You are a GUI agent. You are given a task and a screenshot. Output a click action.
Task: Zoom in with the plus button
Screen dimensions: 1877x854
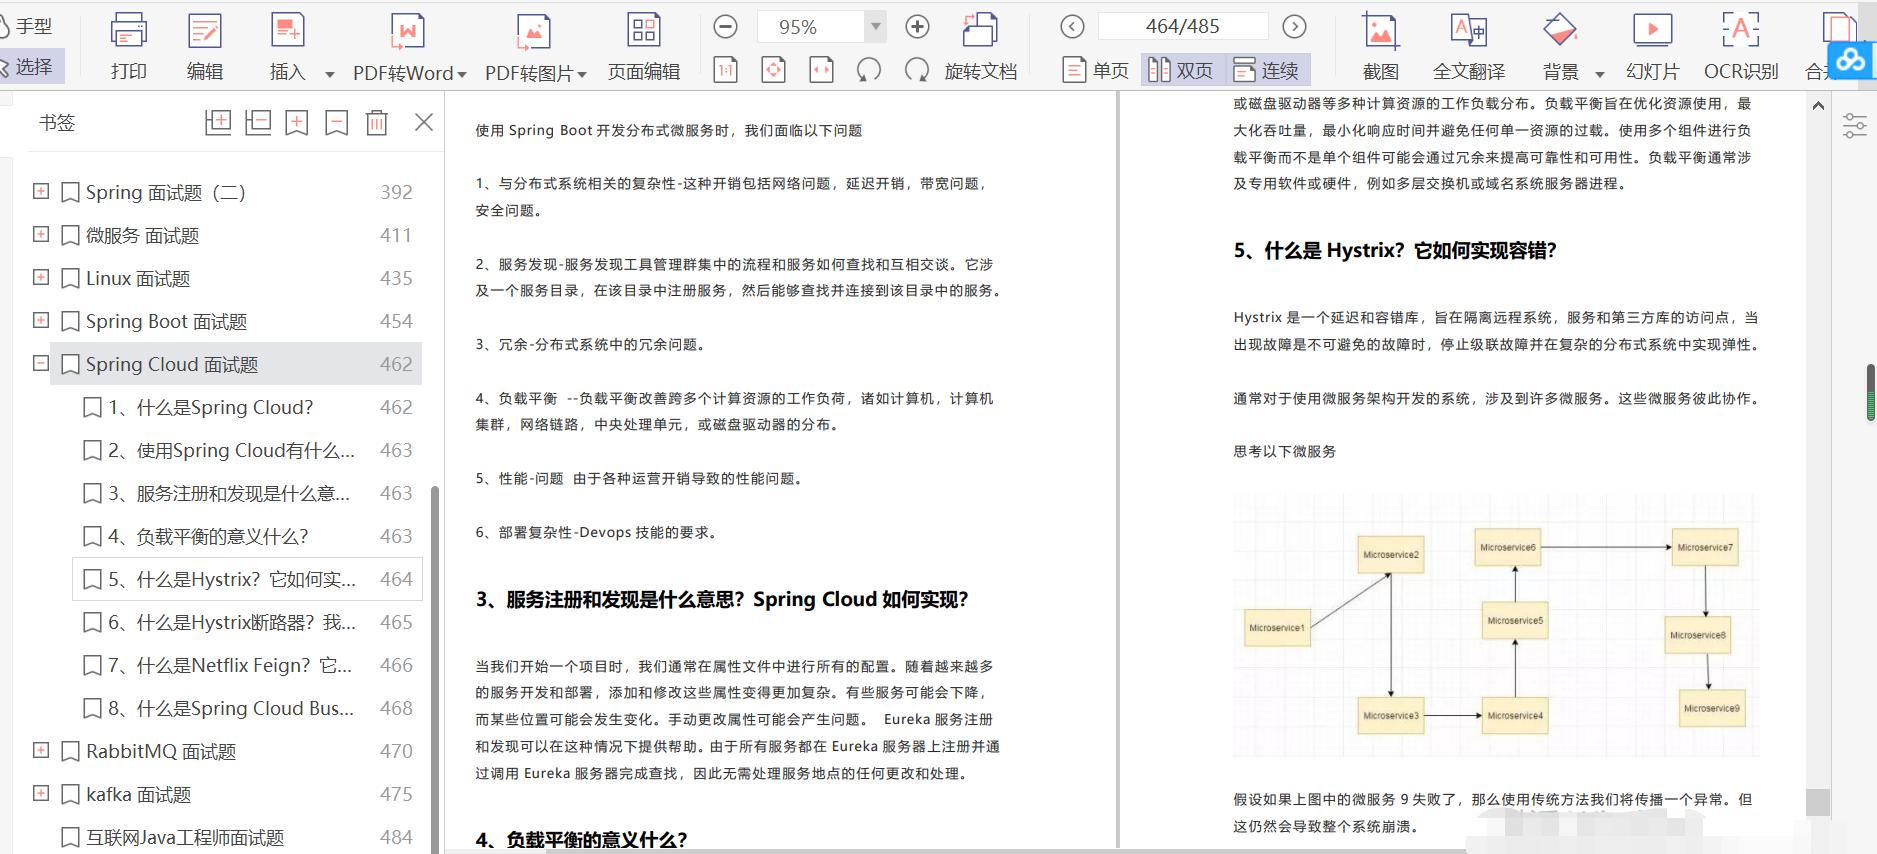[917, 27]
